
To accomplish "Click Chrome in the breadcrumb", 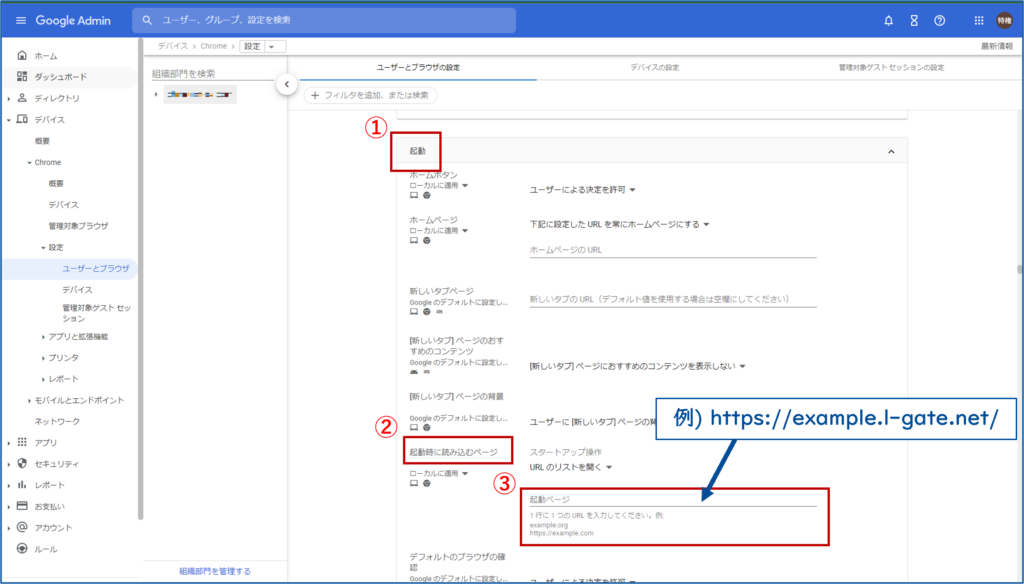I will point(214,46).
